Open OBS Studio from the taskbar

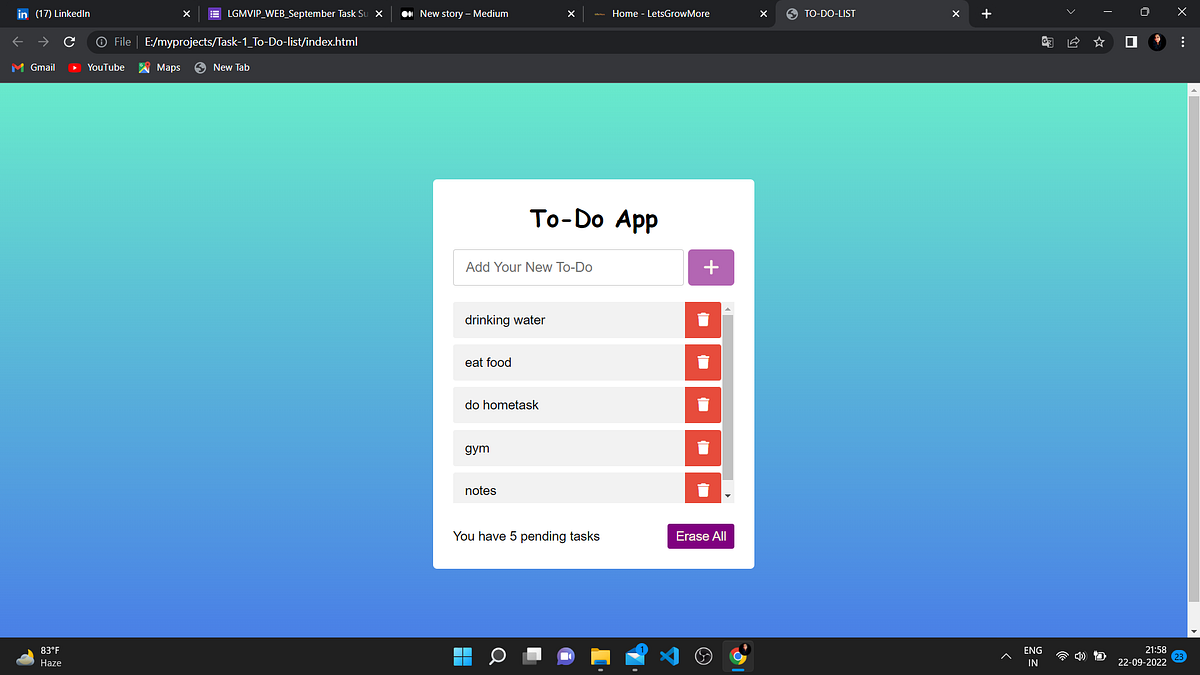tap(703, 656)
